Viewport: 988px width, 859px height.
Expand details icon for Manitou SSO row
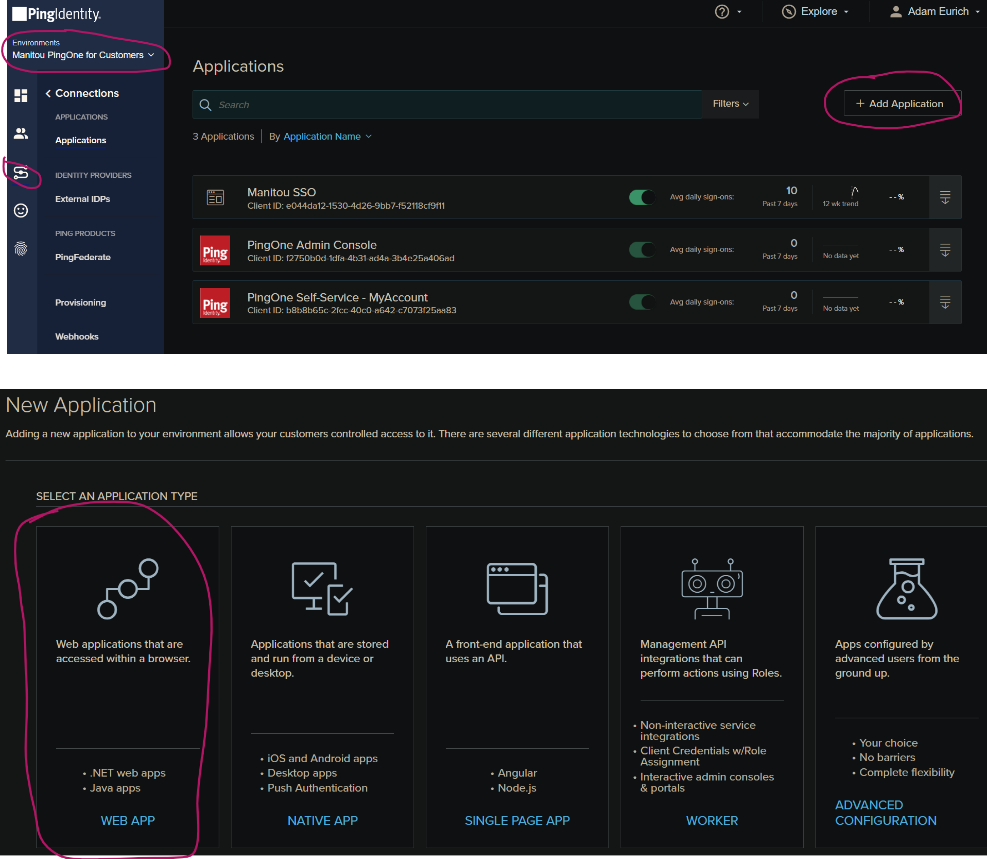click(x=945, y=197)
